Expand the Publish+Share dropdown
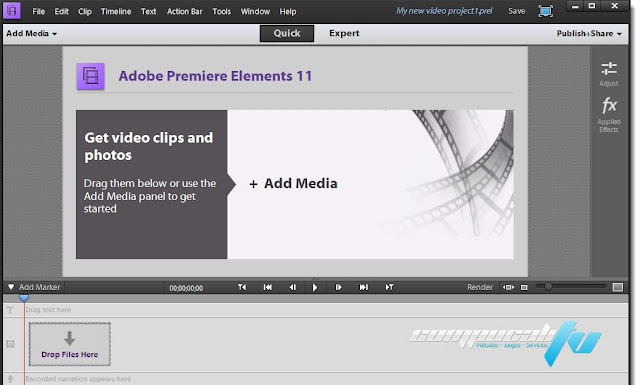This screenshot has height=385, width=640. tap(589, 33)
